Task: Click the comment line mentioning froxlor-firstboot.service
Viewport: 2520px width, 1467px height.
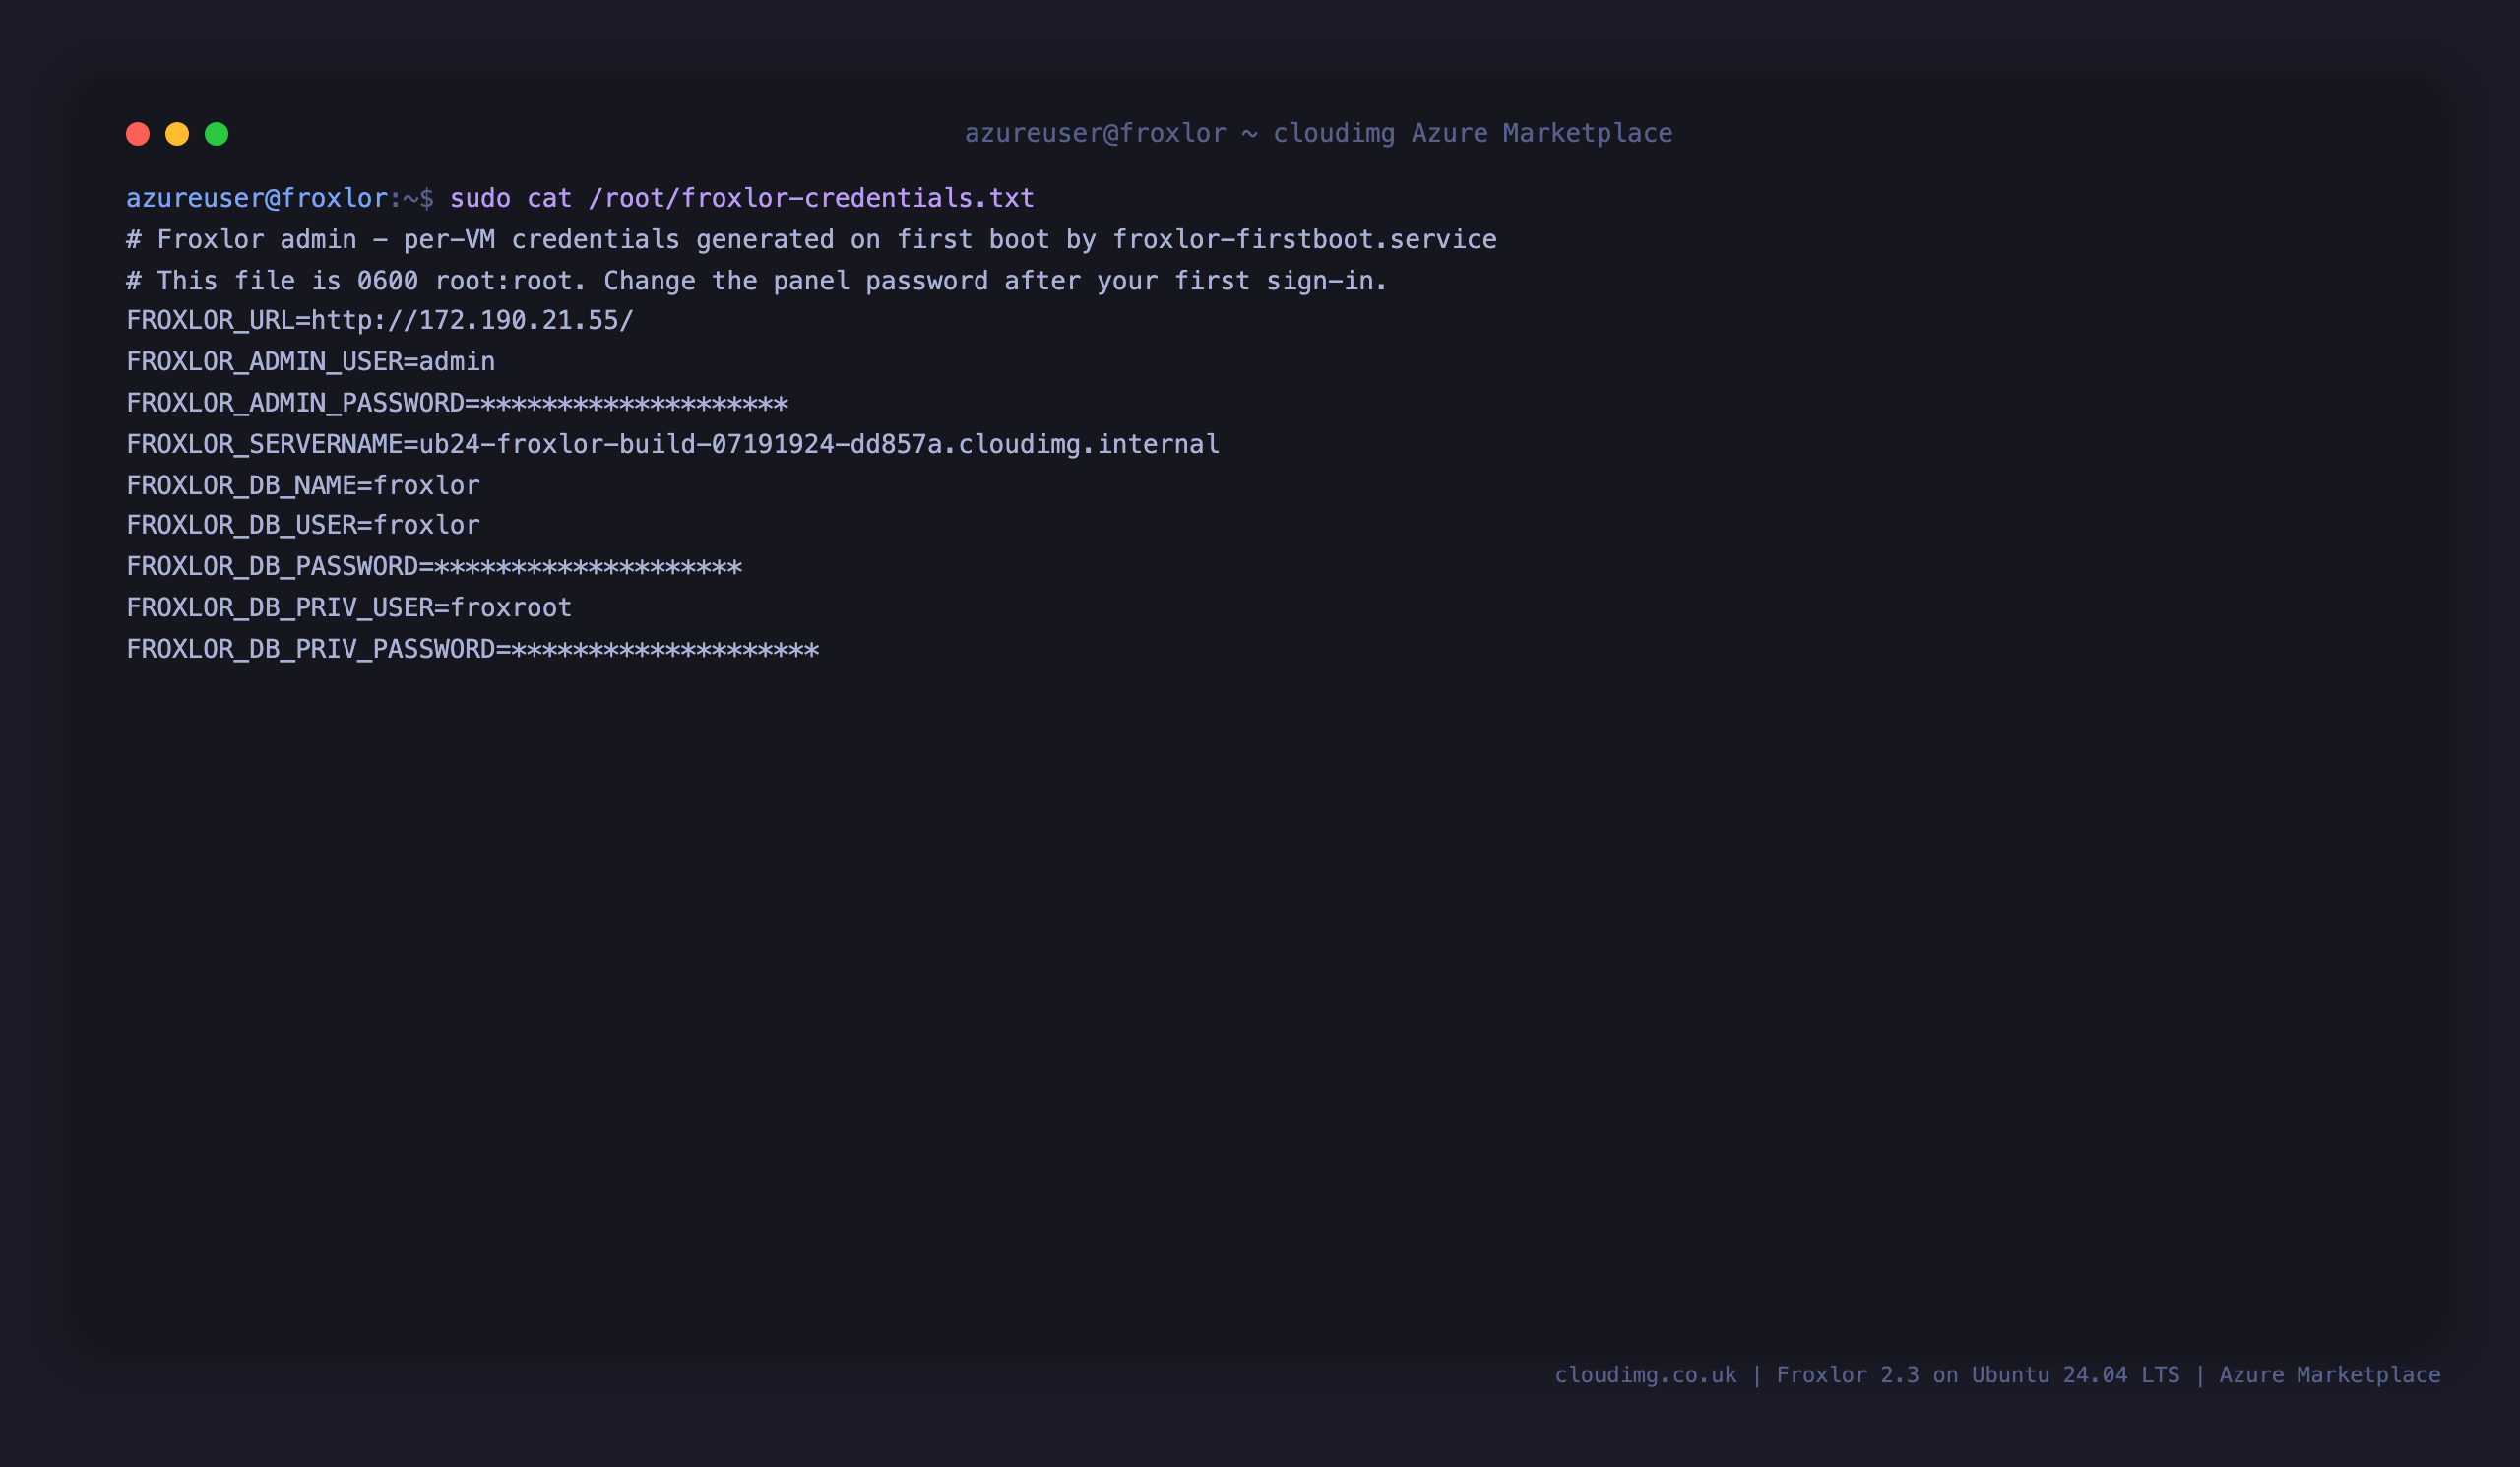Action: (811, 240)
